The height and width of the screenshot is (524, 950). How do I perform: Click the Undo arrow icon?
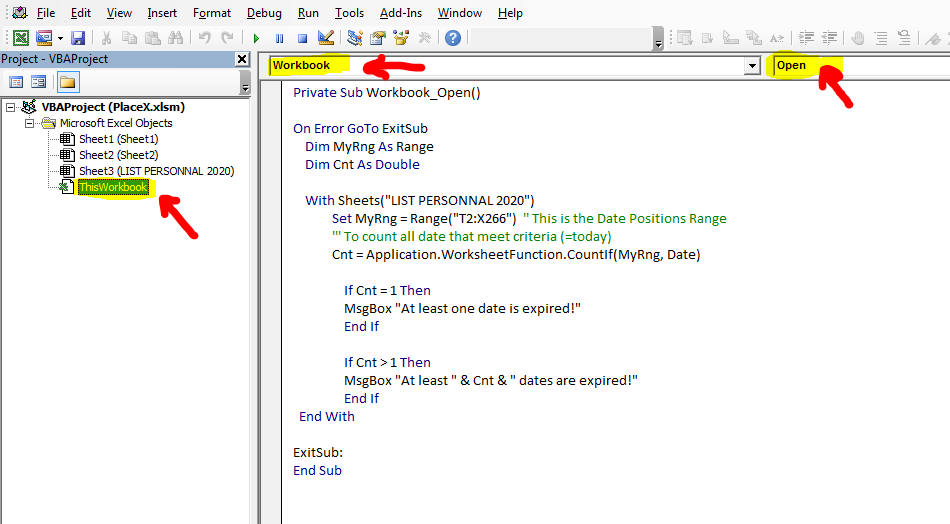tap(204, 38)
